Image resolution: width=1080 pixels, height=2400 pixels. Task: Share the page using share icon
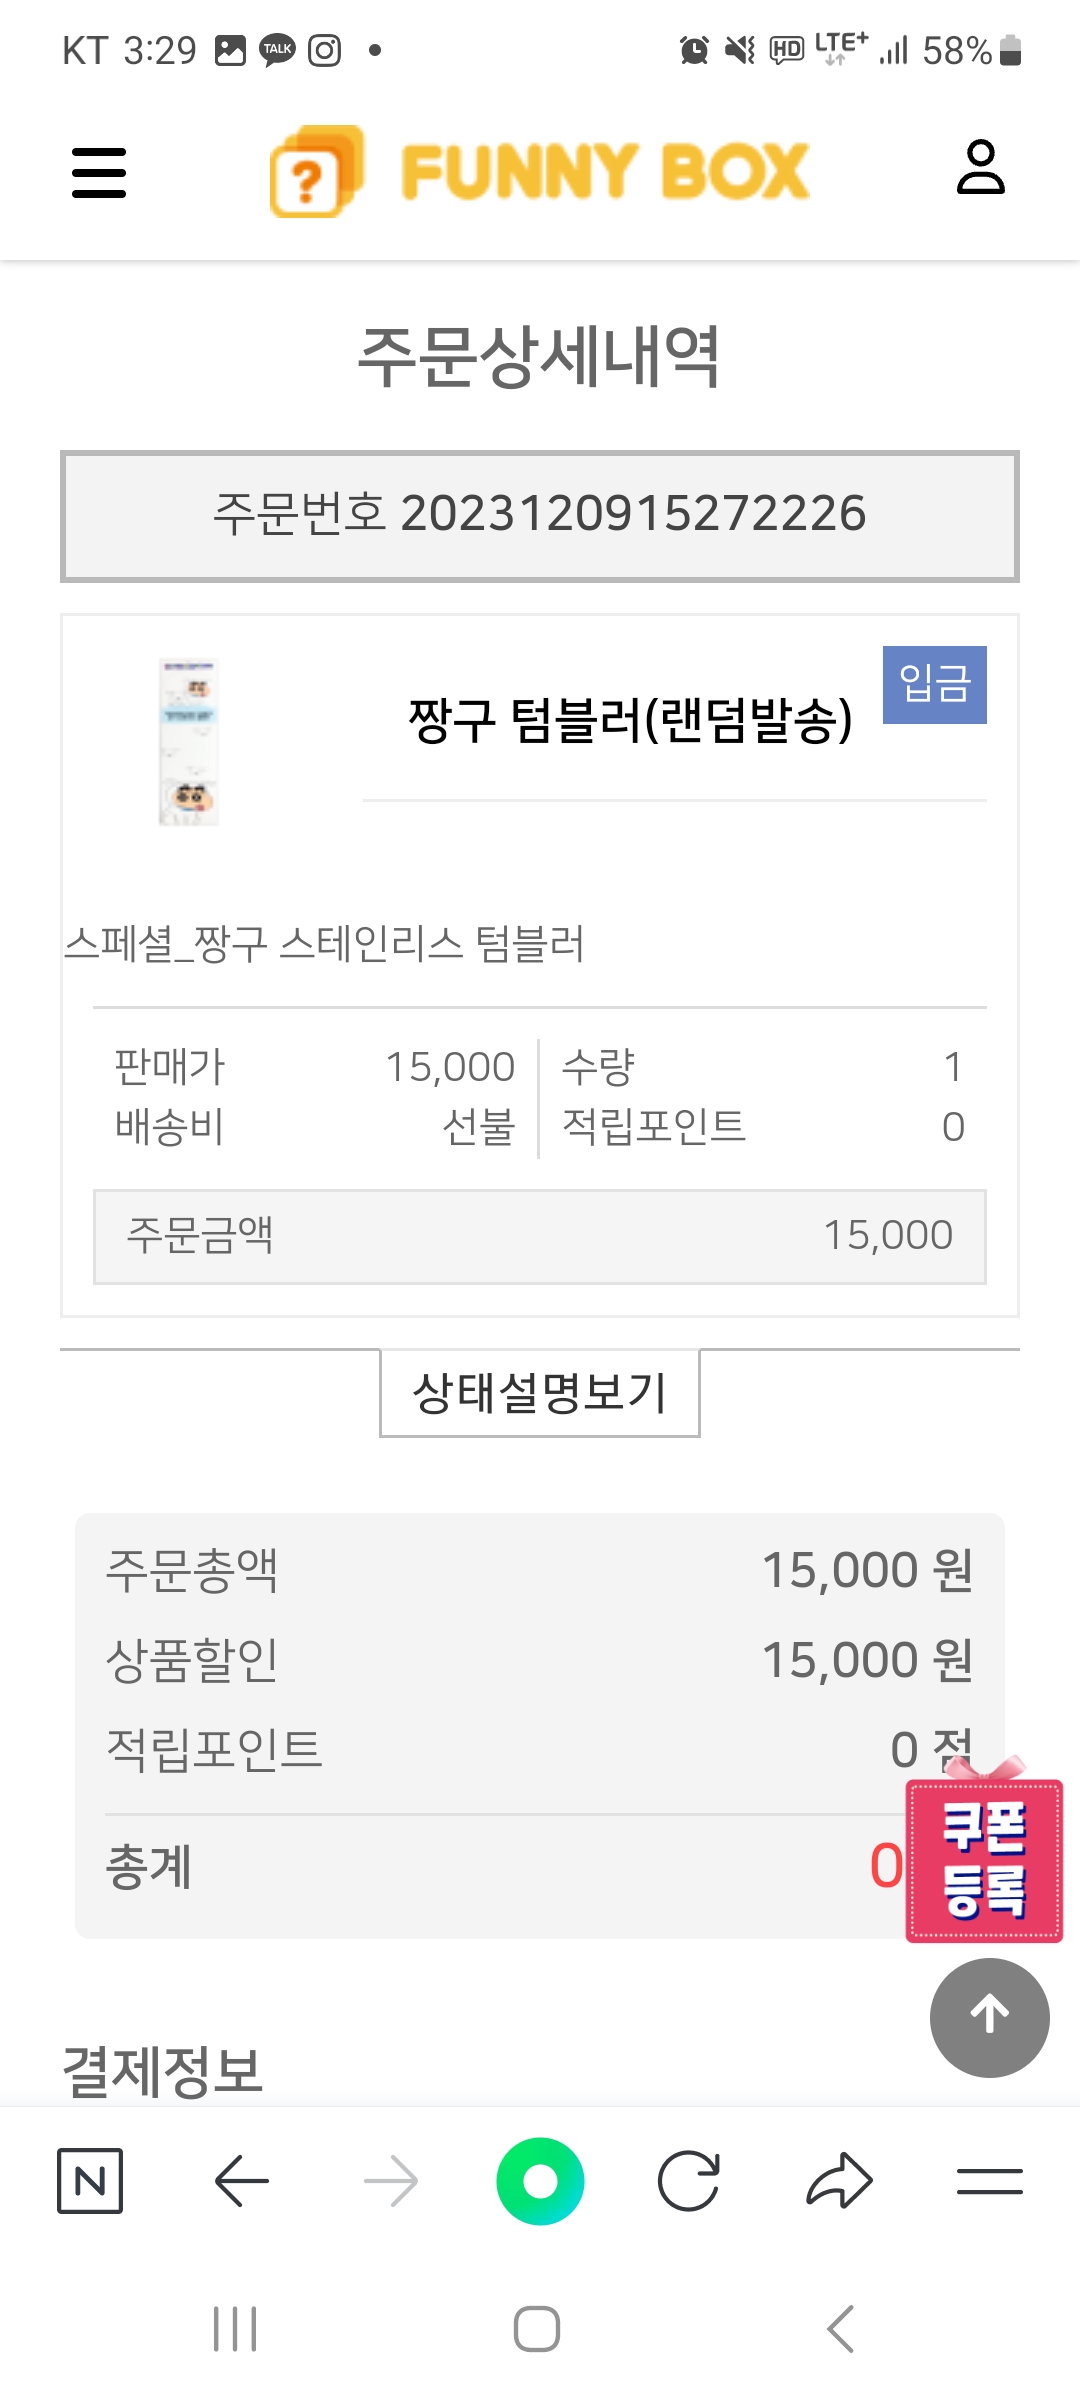tap(839, 2180)
